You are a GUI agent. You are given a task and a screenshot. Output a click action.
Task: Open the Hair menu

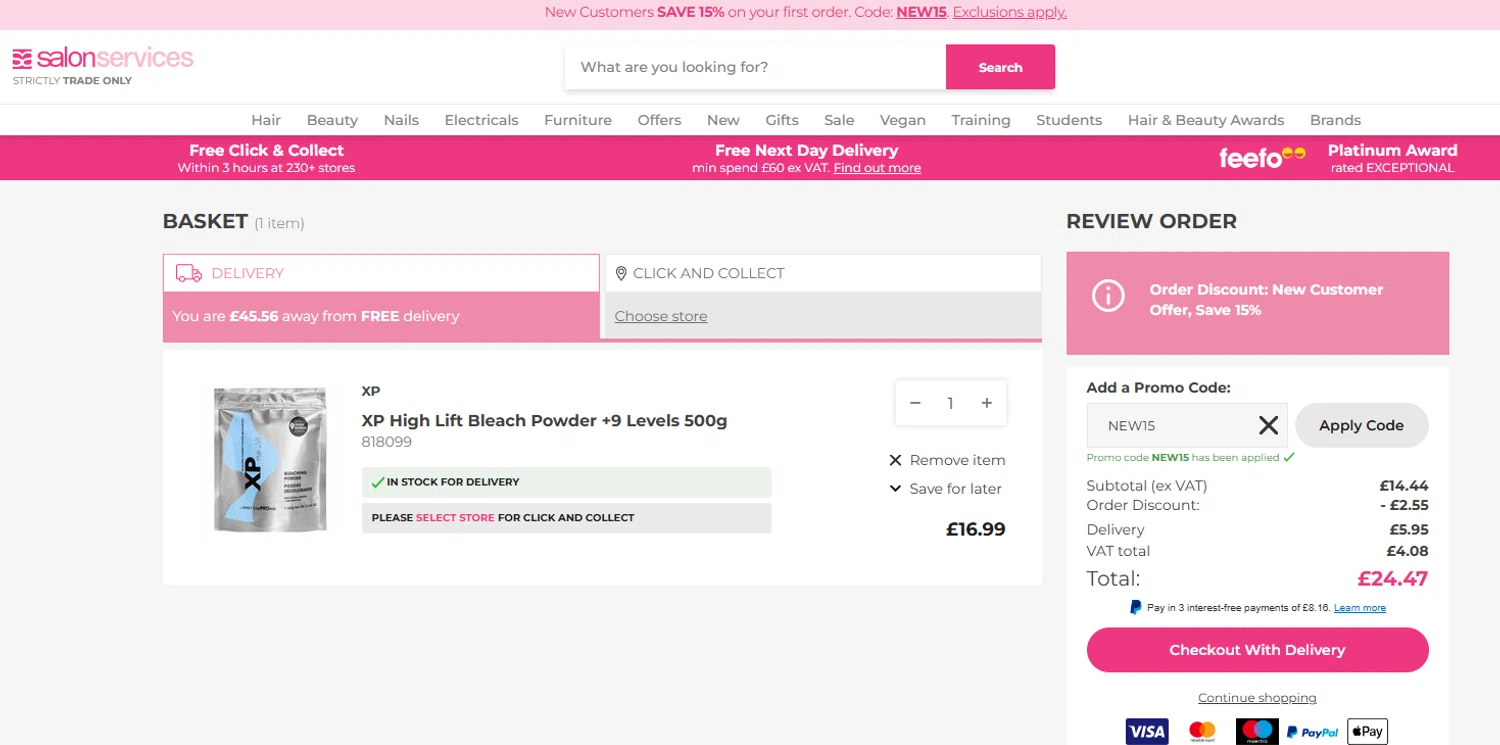(266, 120)
